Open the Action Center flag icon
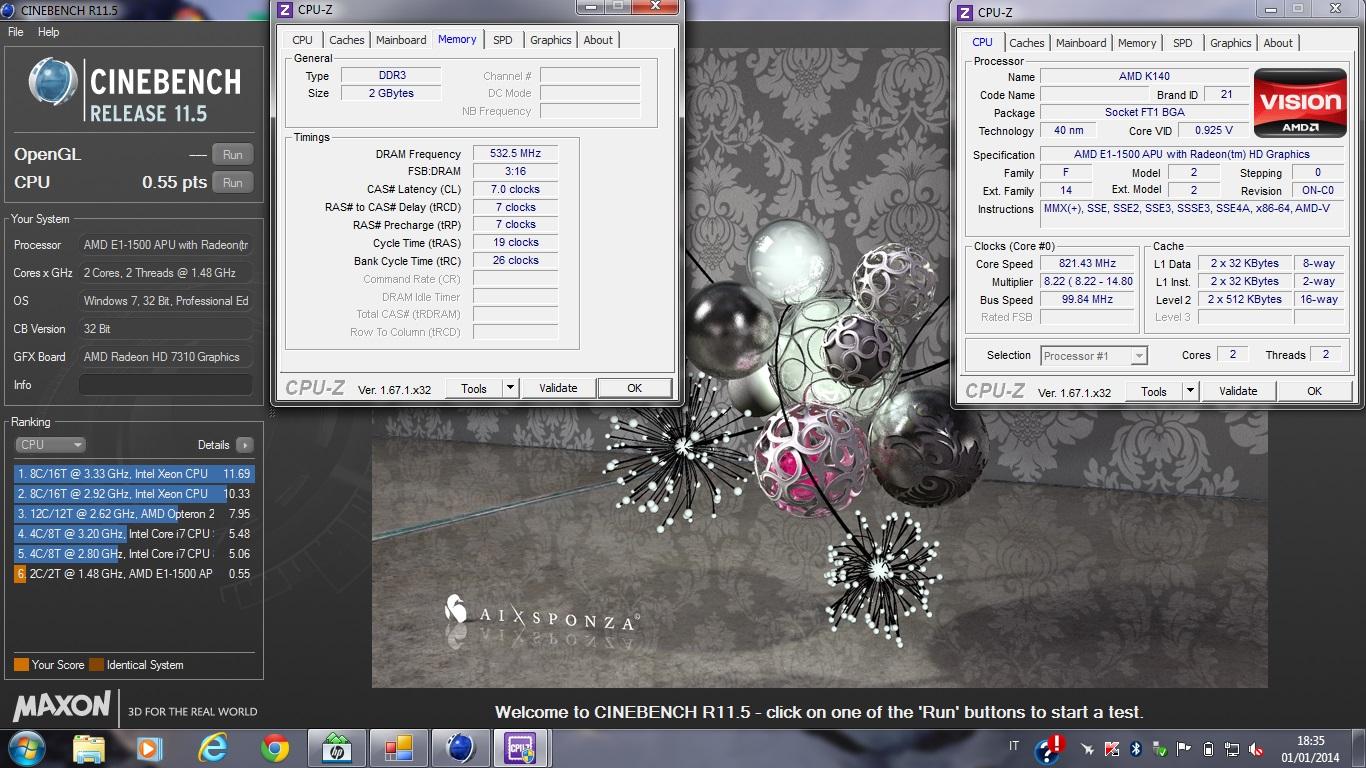 pyautogui.click(x=1184, y=749)
